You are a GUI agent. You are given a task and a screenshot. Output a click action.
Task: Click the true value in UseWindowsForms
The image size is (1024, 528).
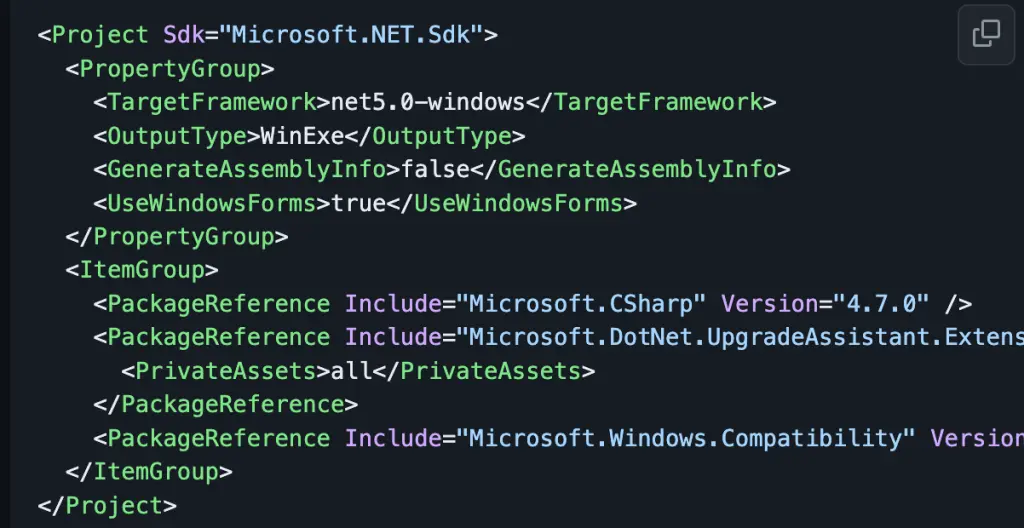358,203
